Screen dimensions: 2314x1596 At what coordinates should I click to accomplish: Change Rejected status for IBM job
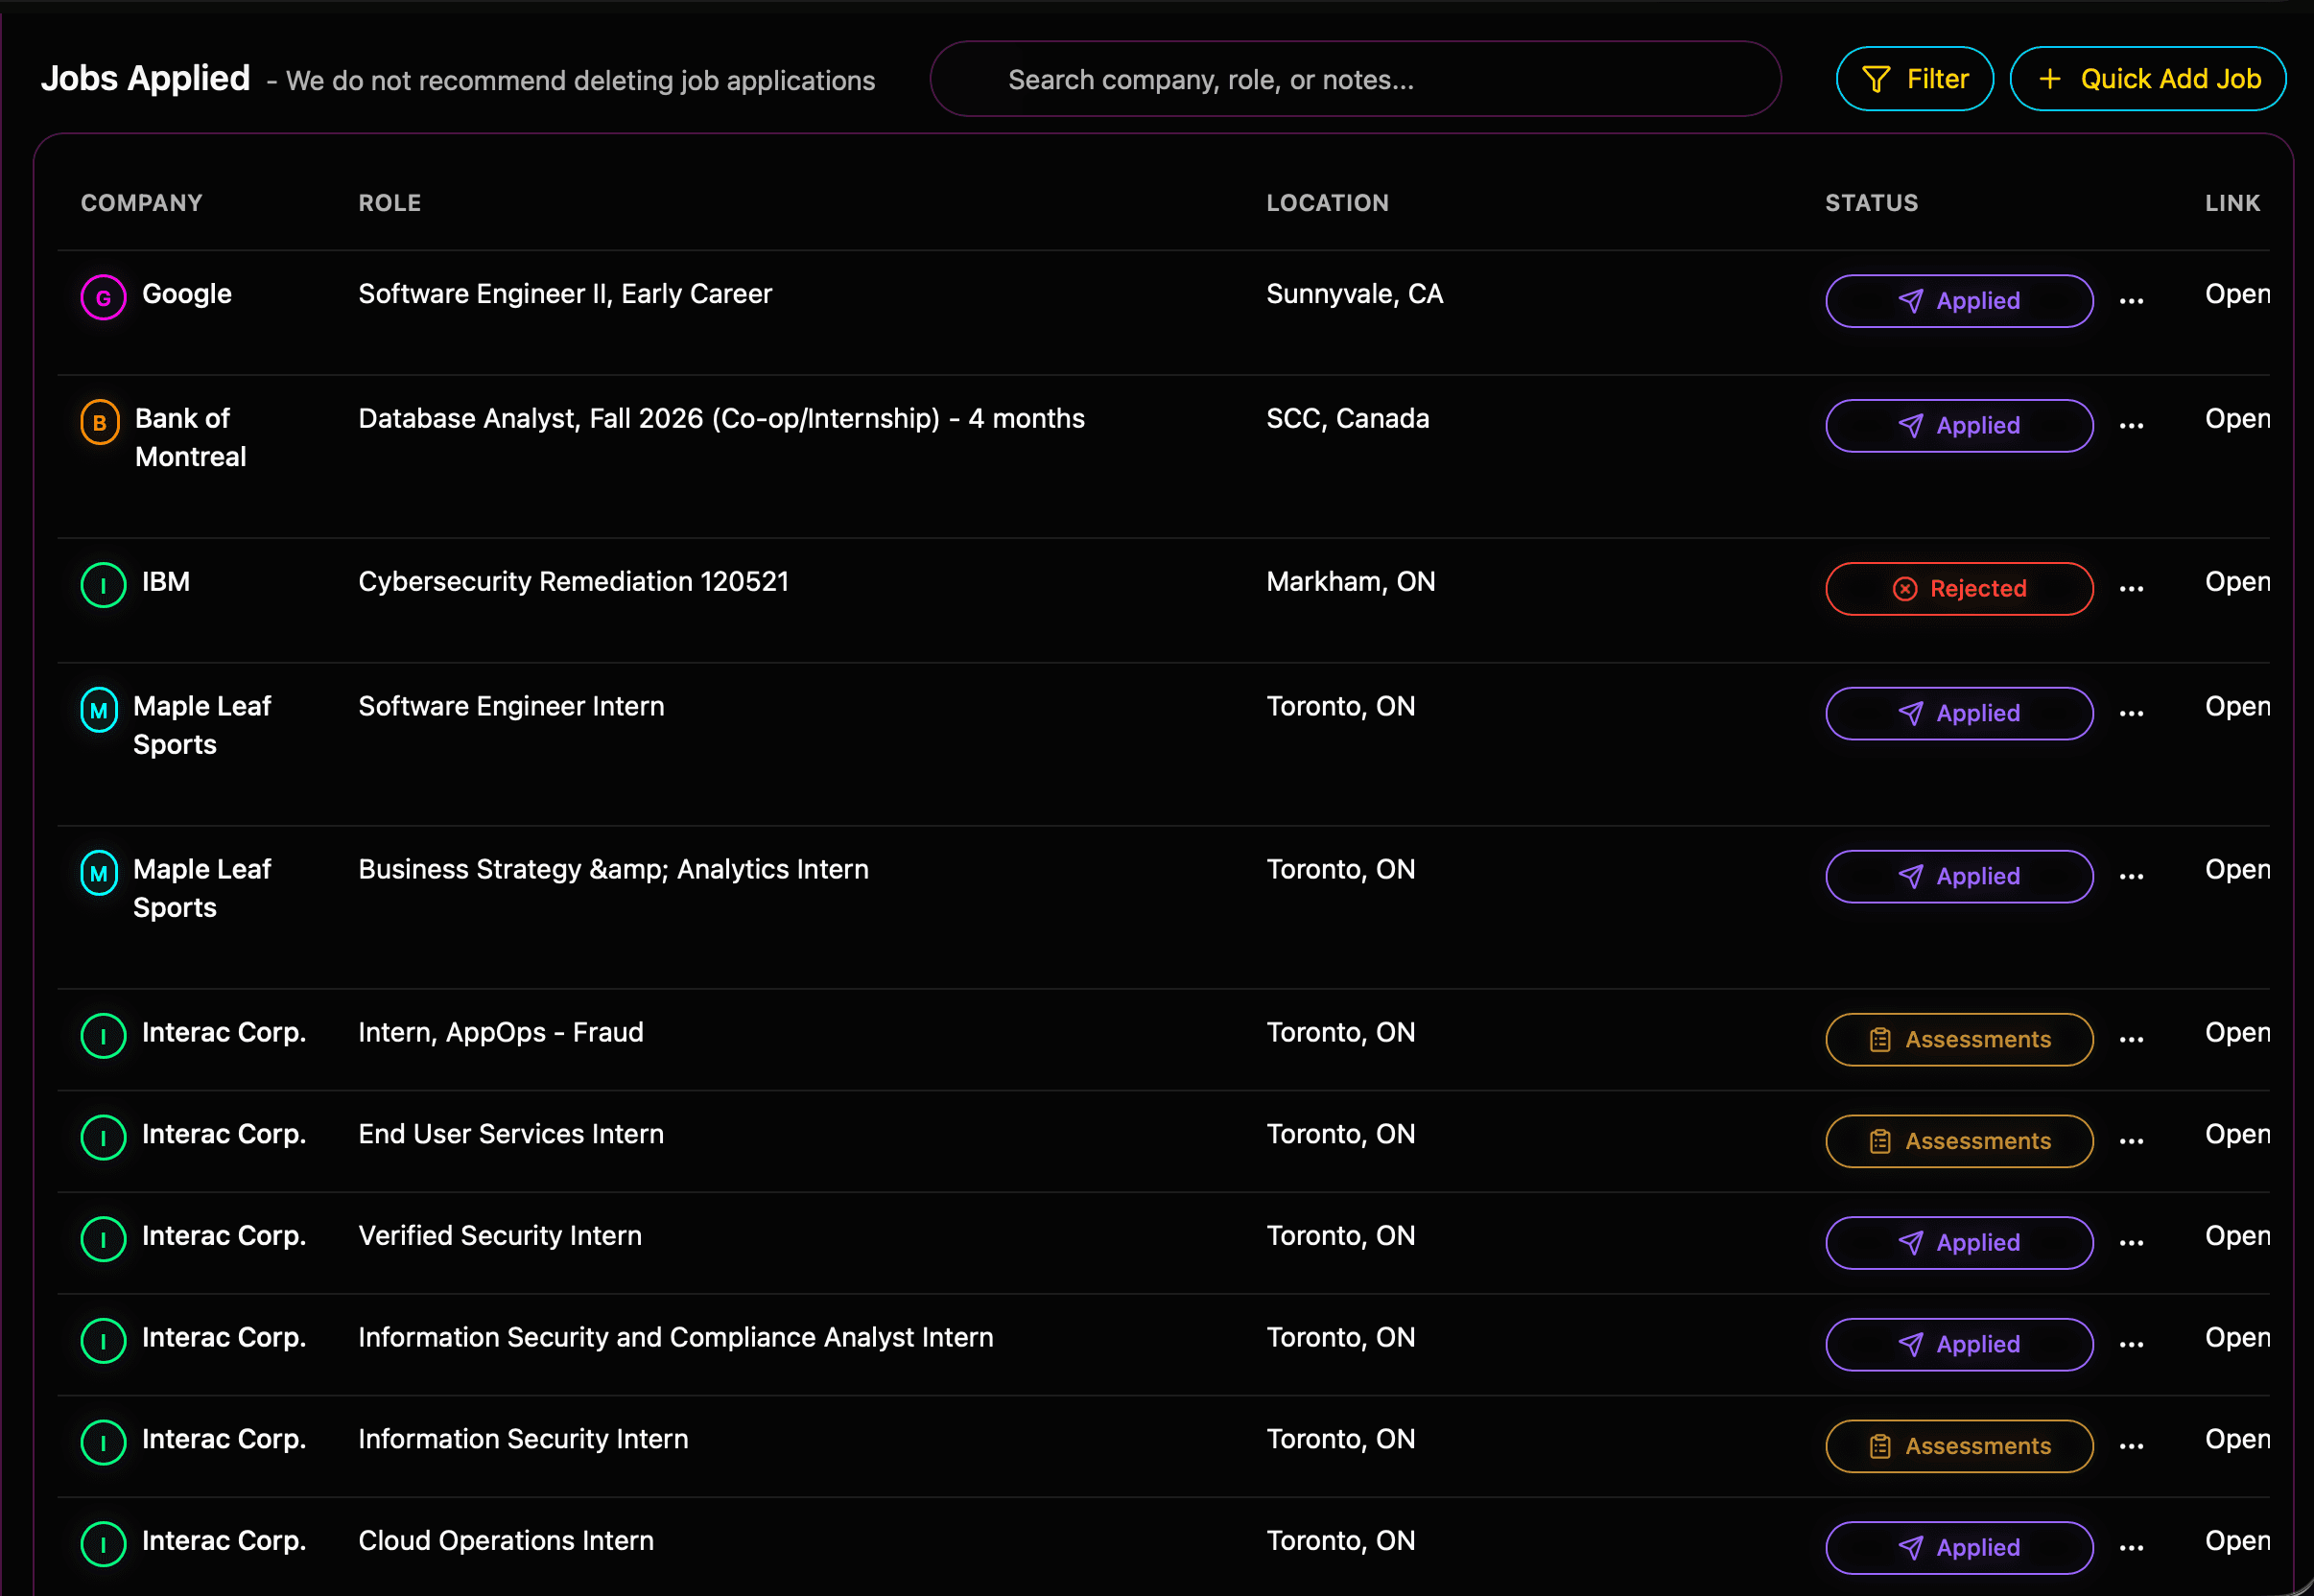(1959, 589)
